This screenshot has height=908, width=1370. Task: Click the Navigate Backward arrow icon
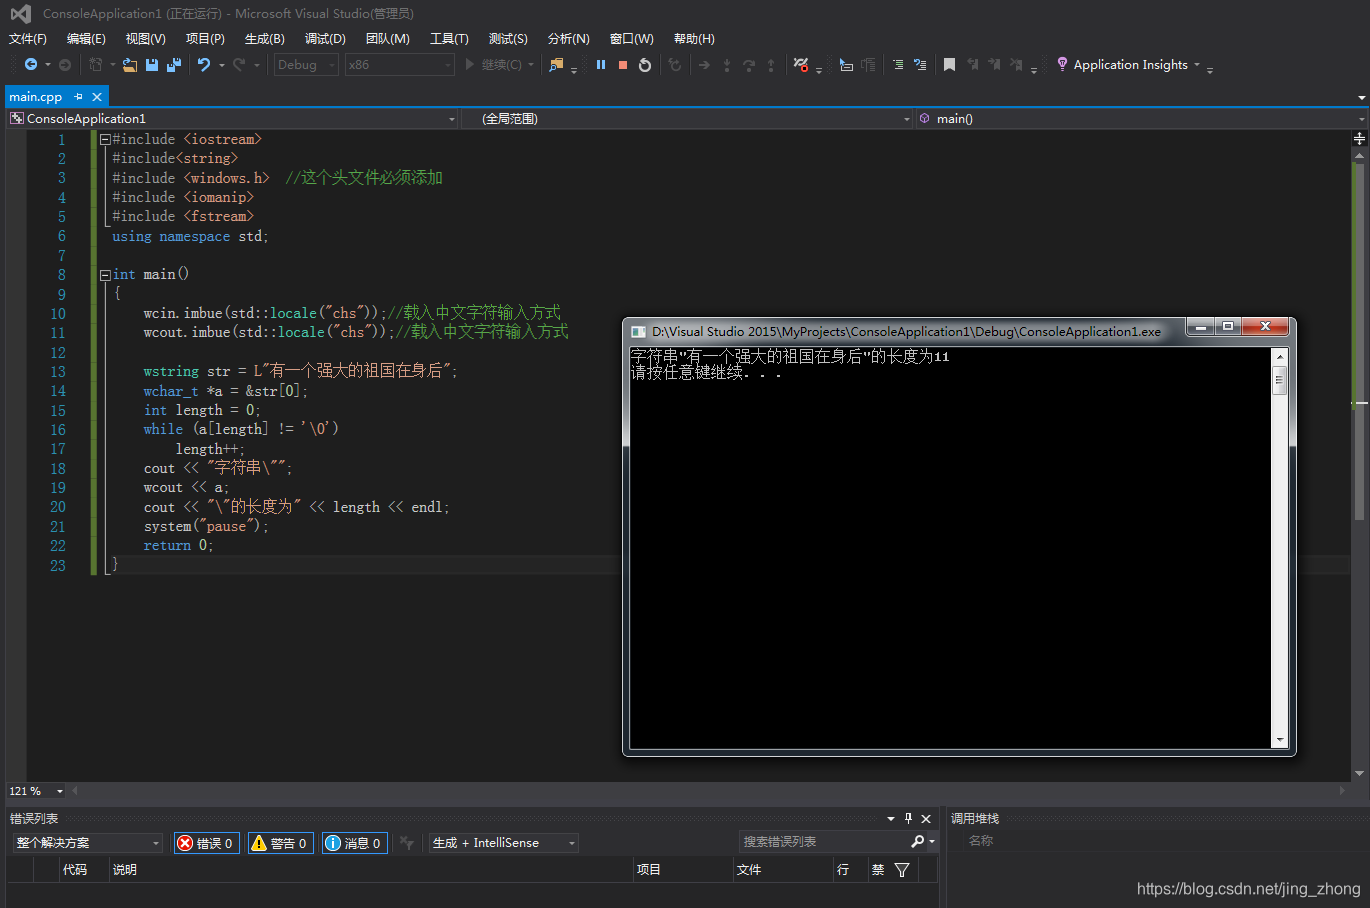(x=33, y=64)
